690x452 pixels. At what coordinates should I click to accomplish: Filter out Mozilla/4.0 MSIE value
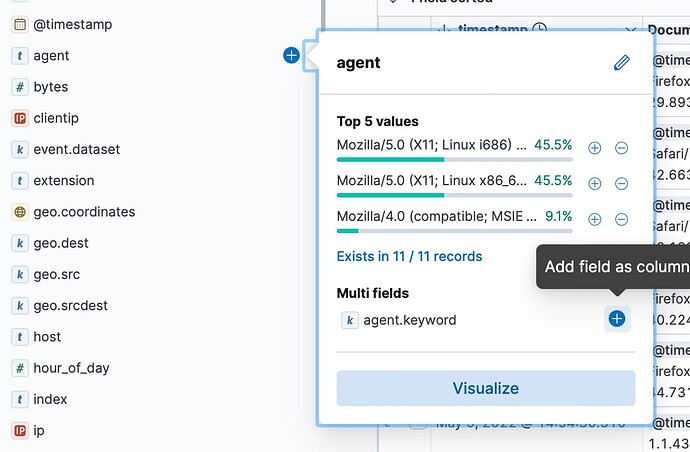click(x=621, y=219)
